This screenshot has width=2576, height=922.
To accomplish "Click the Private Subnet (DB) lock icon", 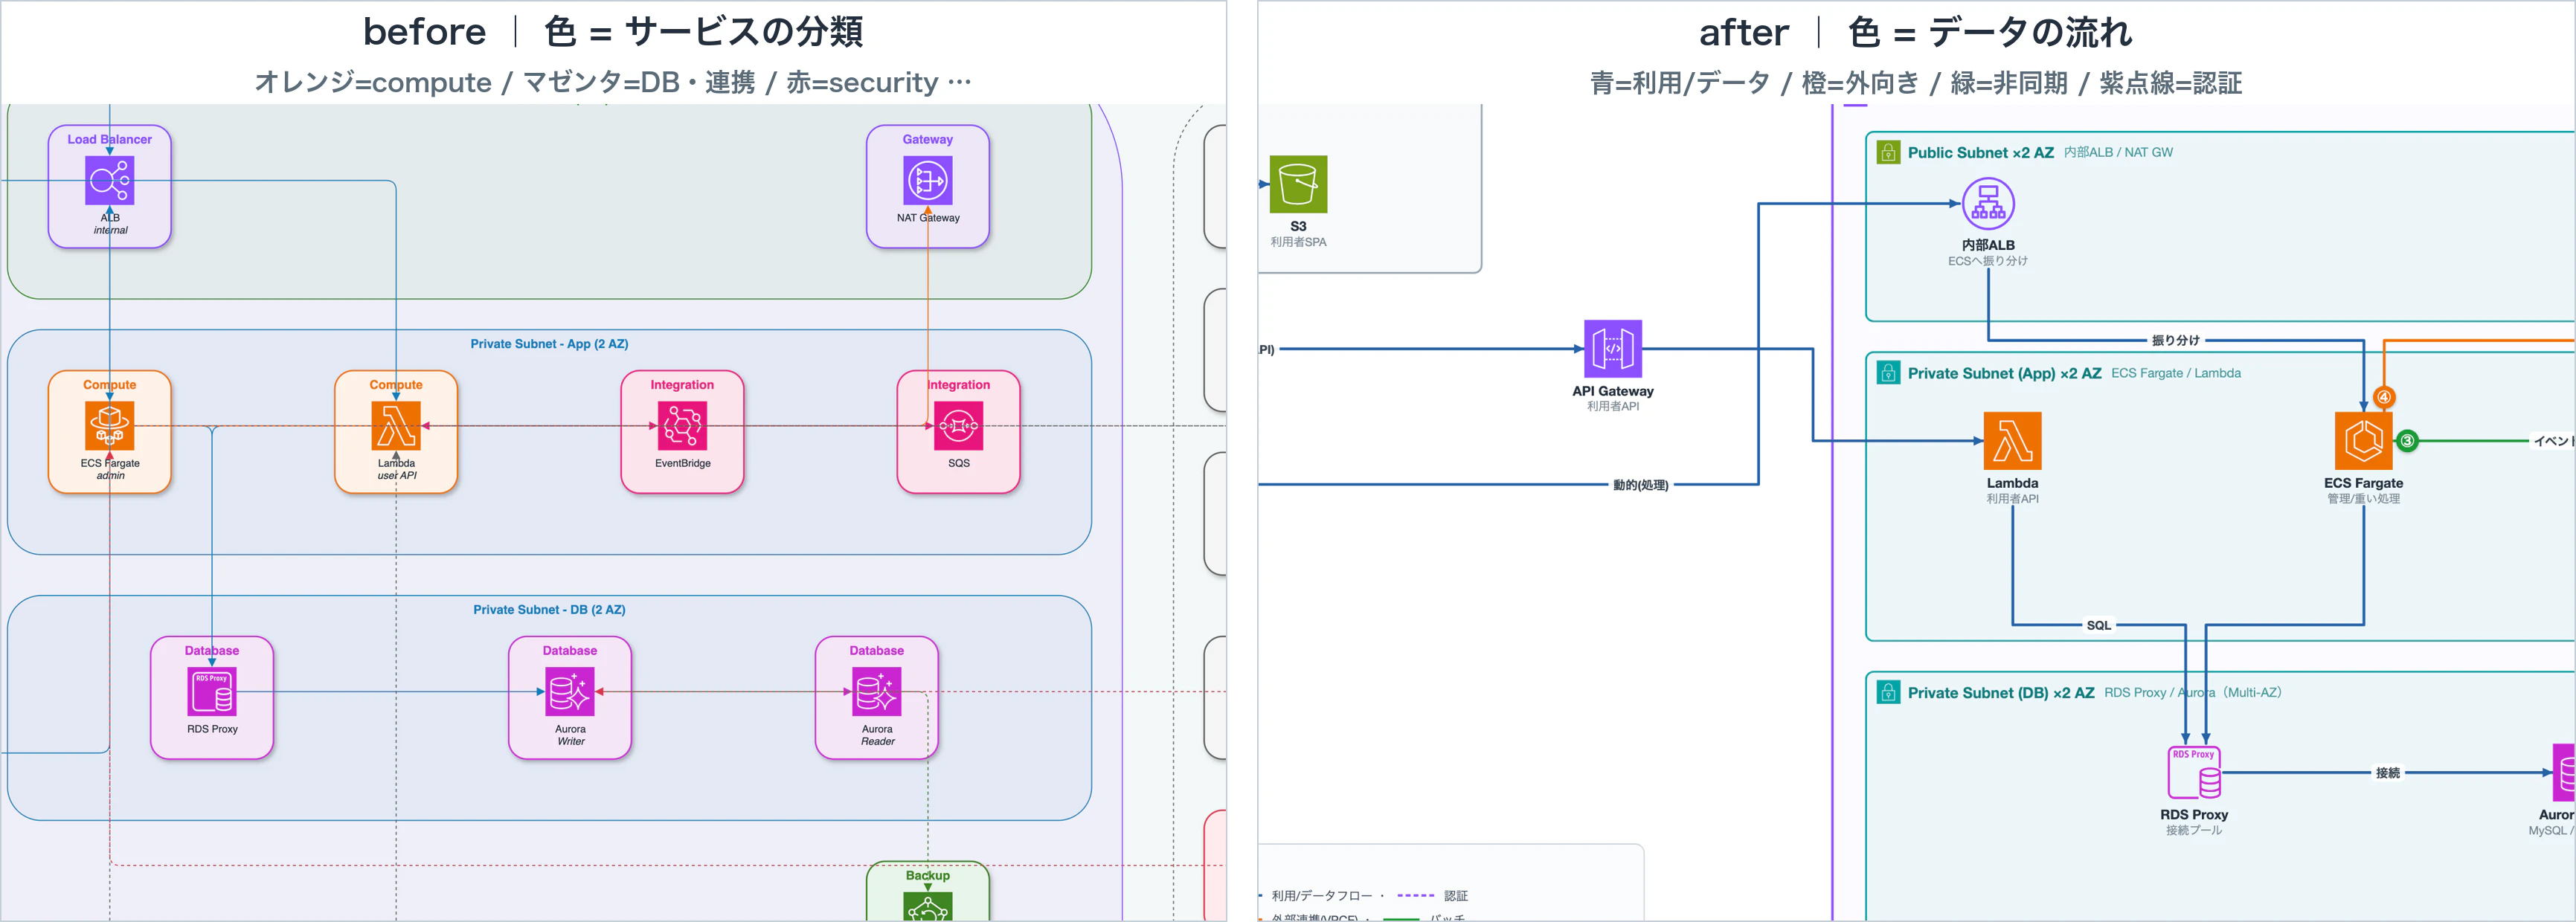I will (x=1888, y=692).
